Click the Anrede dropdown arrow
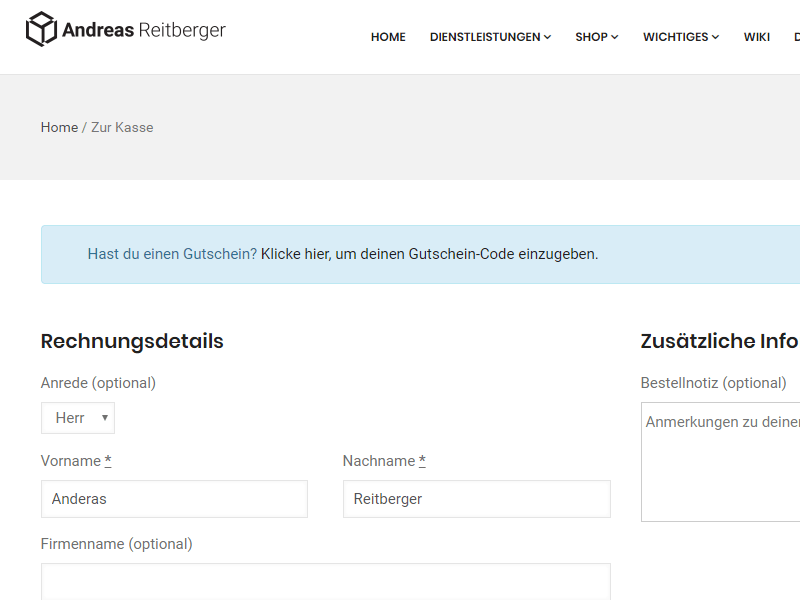 (x=105, y=418)
